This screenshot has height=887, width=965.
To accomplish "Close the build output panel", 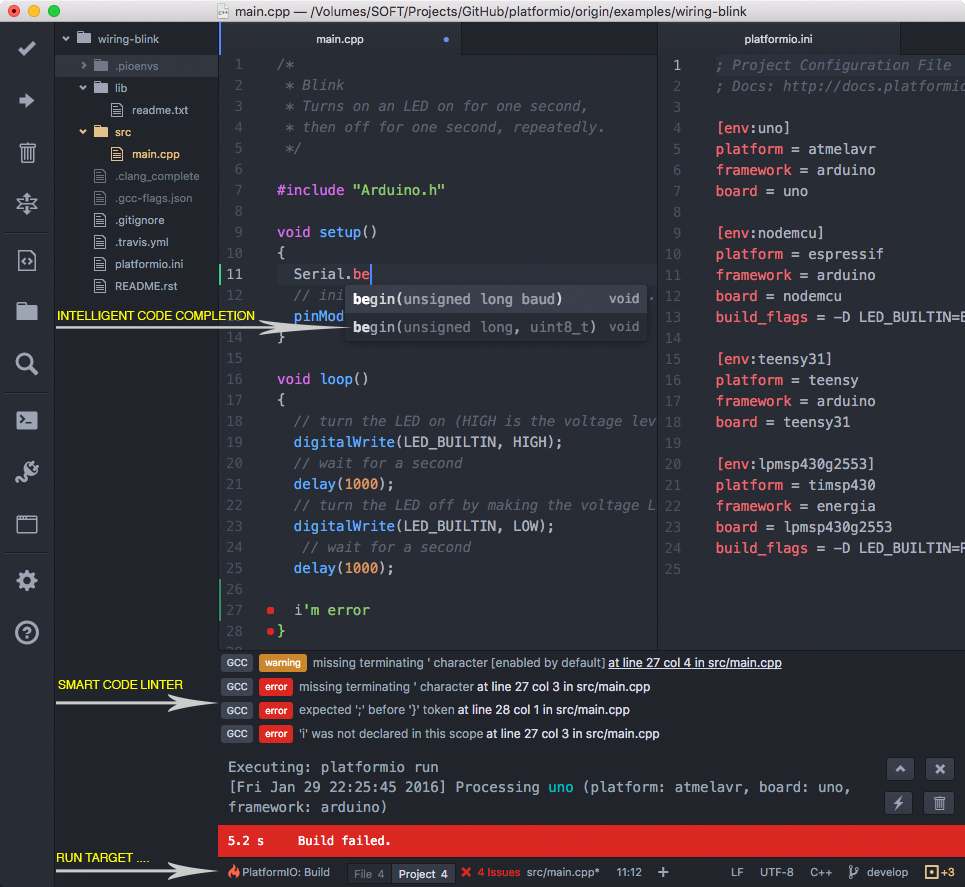I will tap(940, 769).
